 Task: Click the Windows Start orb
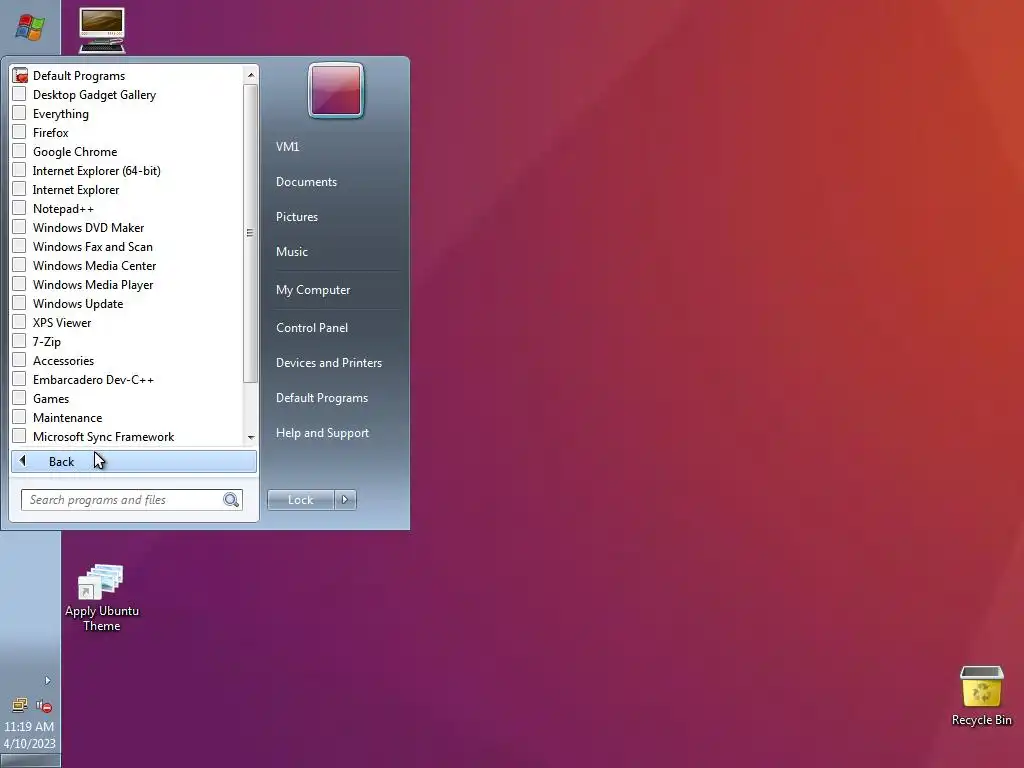coord(30,27)
